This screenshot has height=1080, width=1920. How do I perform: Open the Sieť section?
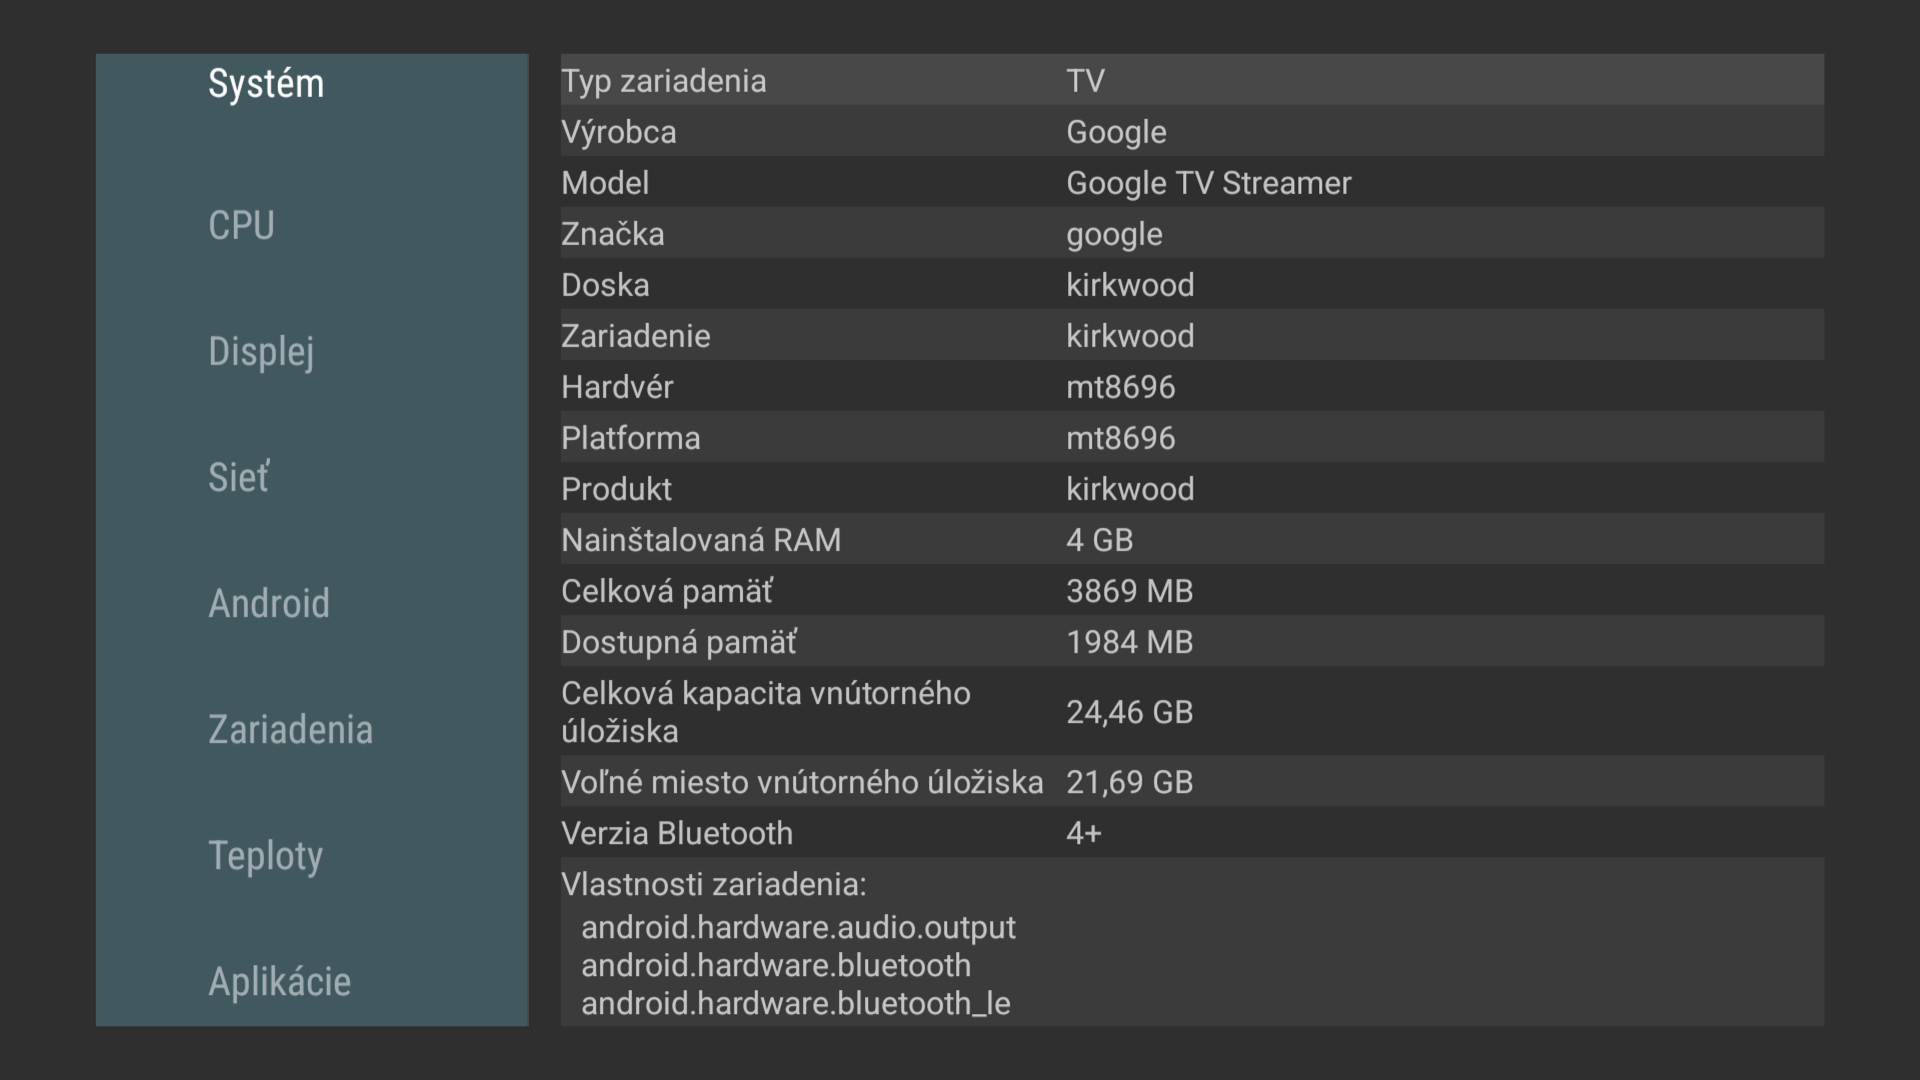point(238,478)
